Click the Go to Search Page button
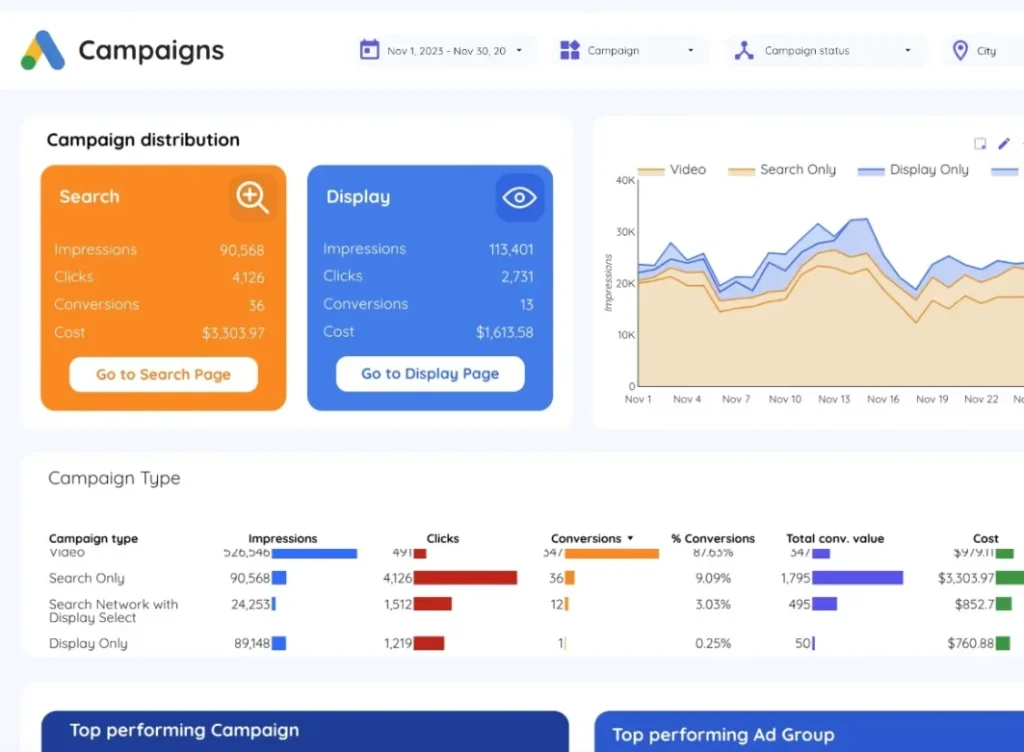 click(163, 374)
